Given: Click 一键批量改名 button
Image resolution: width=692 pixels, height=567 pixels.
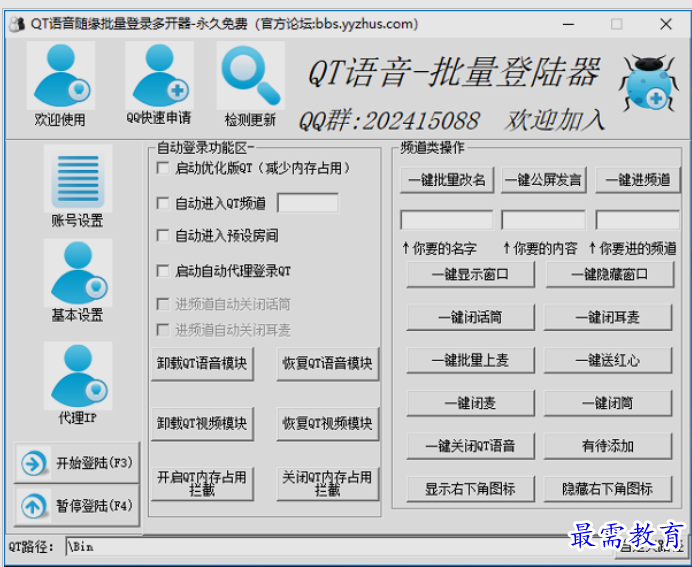Looking at the screenshot, I should click(447, 180).
